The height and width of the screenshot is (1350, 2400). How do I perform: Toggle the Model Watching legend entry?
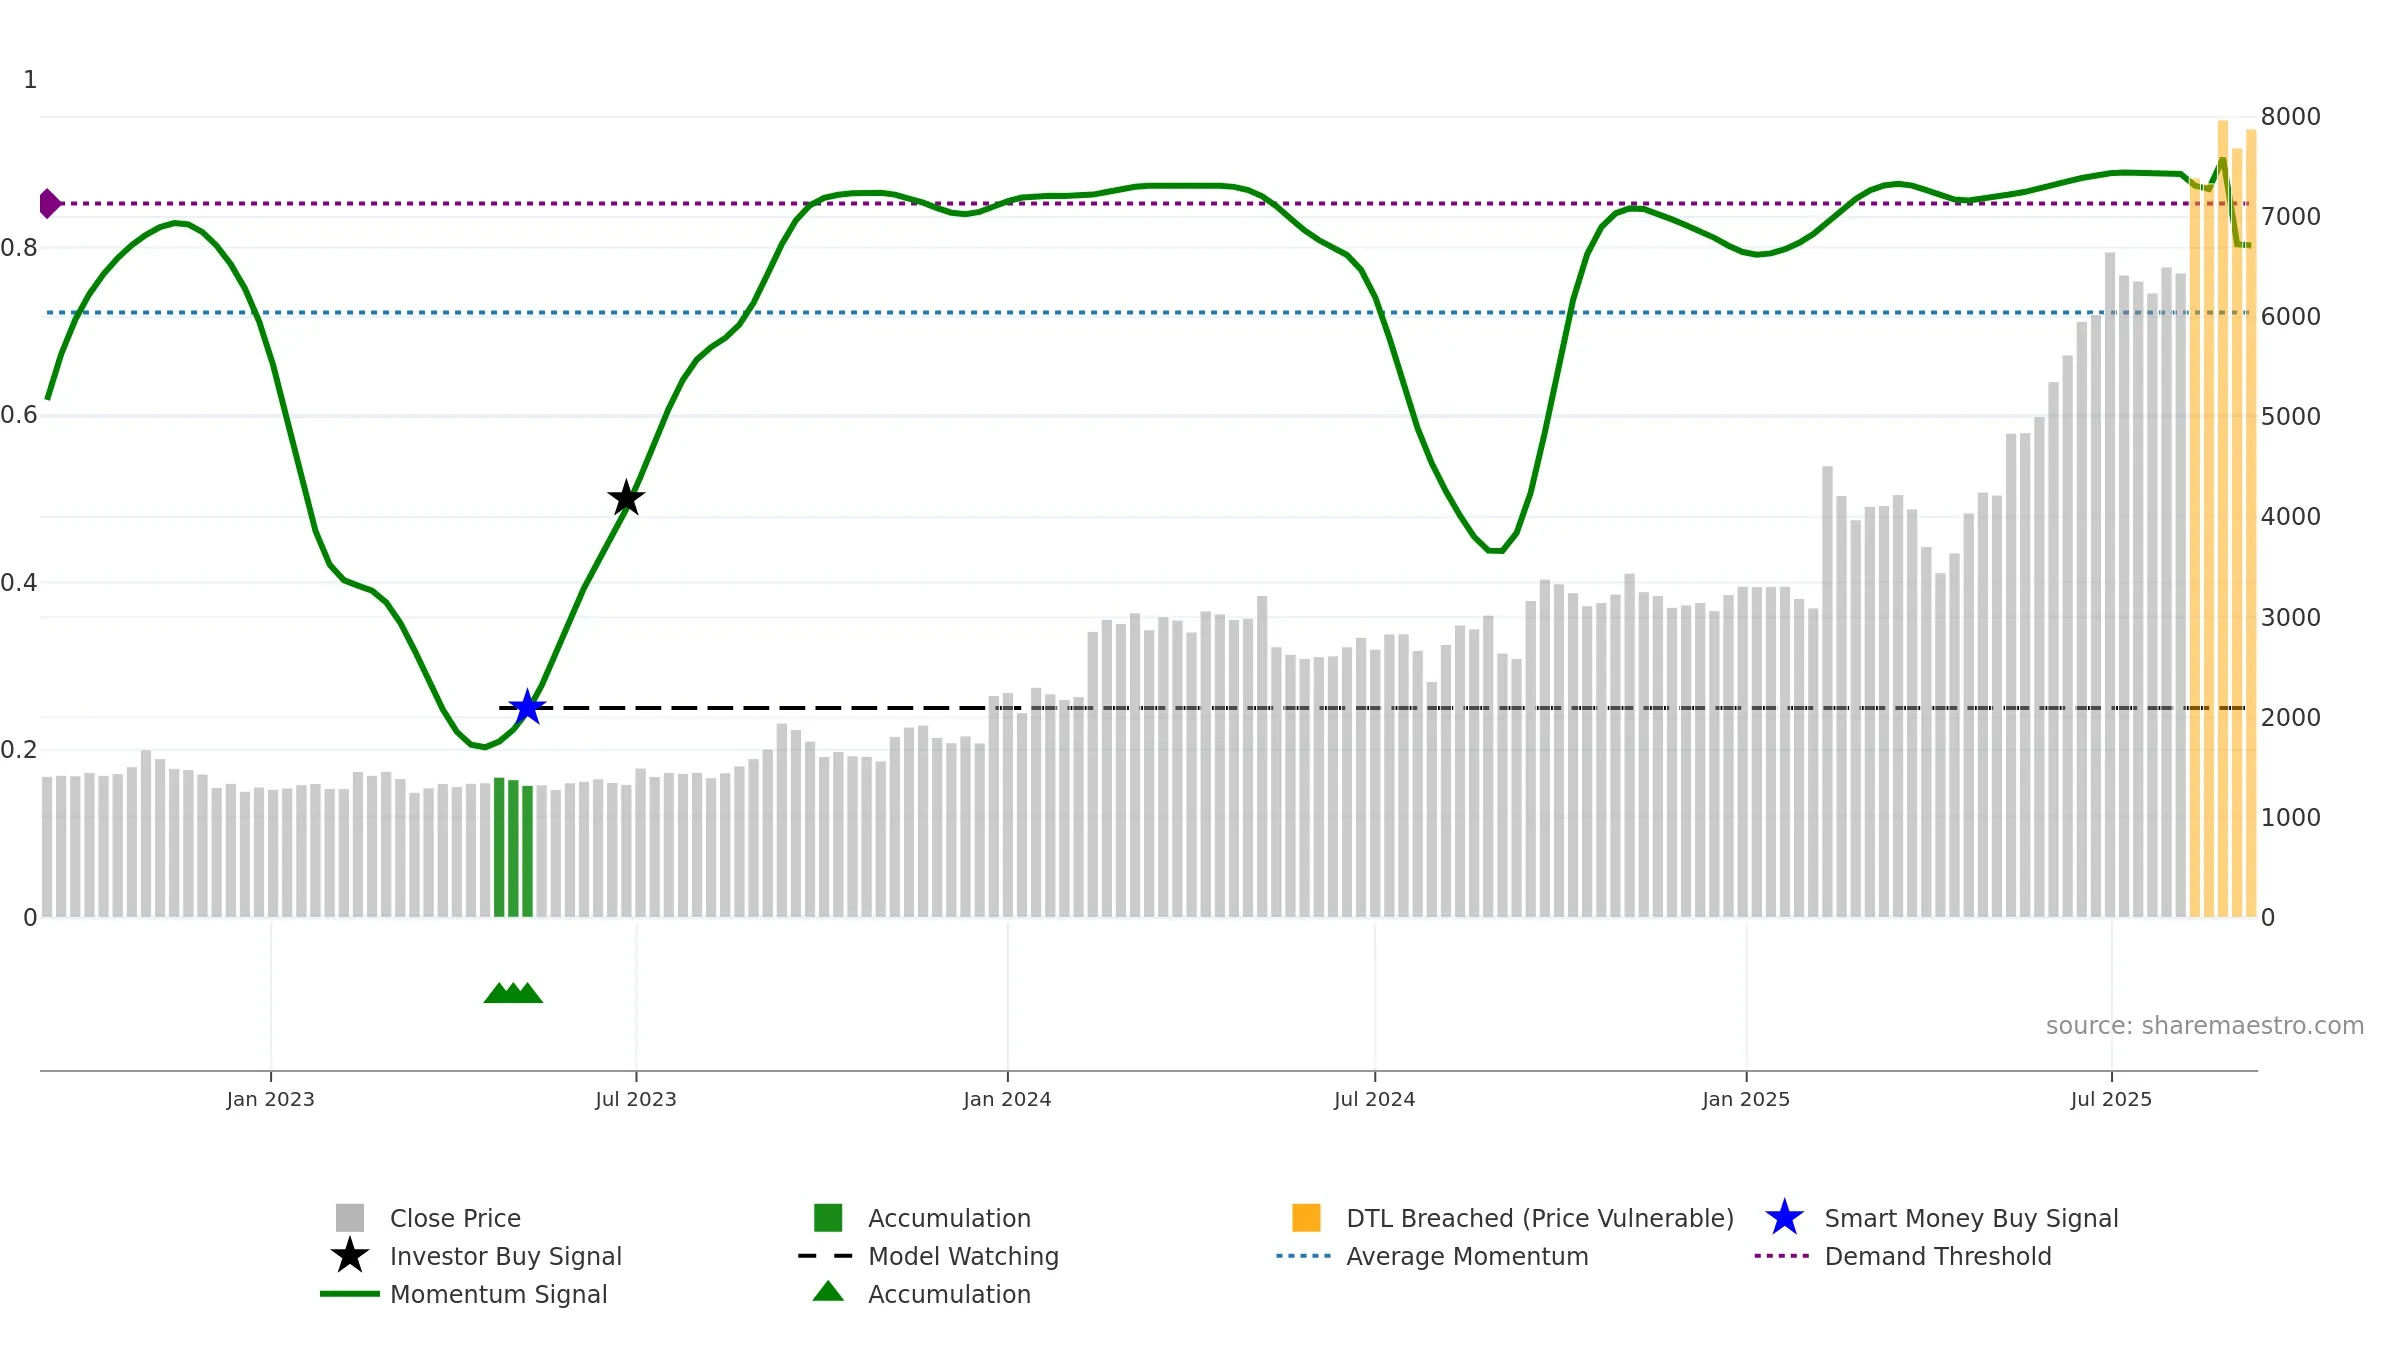(962, 1256)
